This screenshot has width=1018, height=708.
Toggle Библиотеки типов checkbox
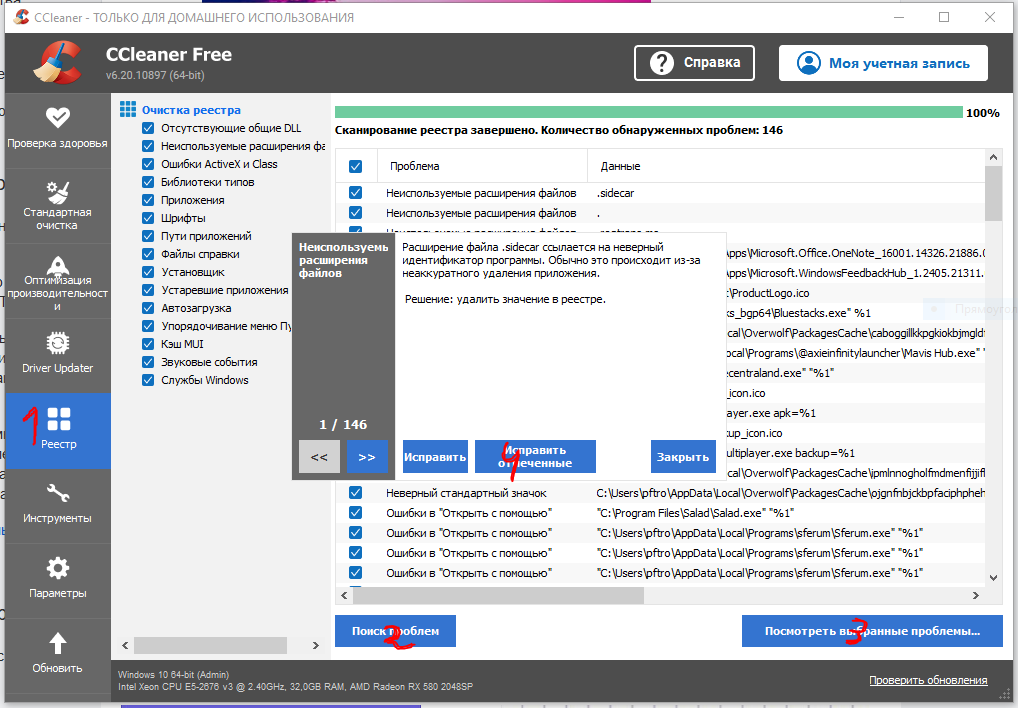[148, 182]
